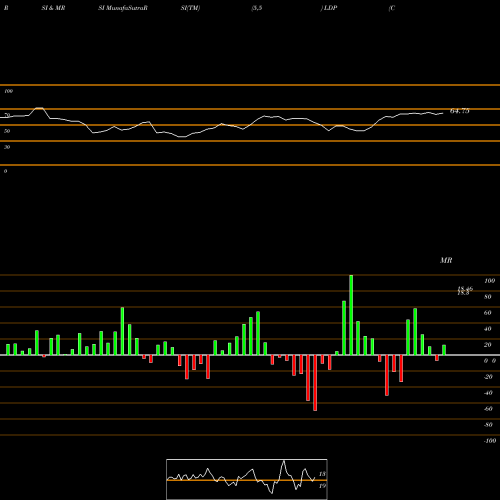The height and width of the screenshot is (500, 500).
Task: Click the 50 level label on RSI panel
Action: (7, 131)
